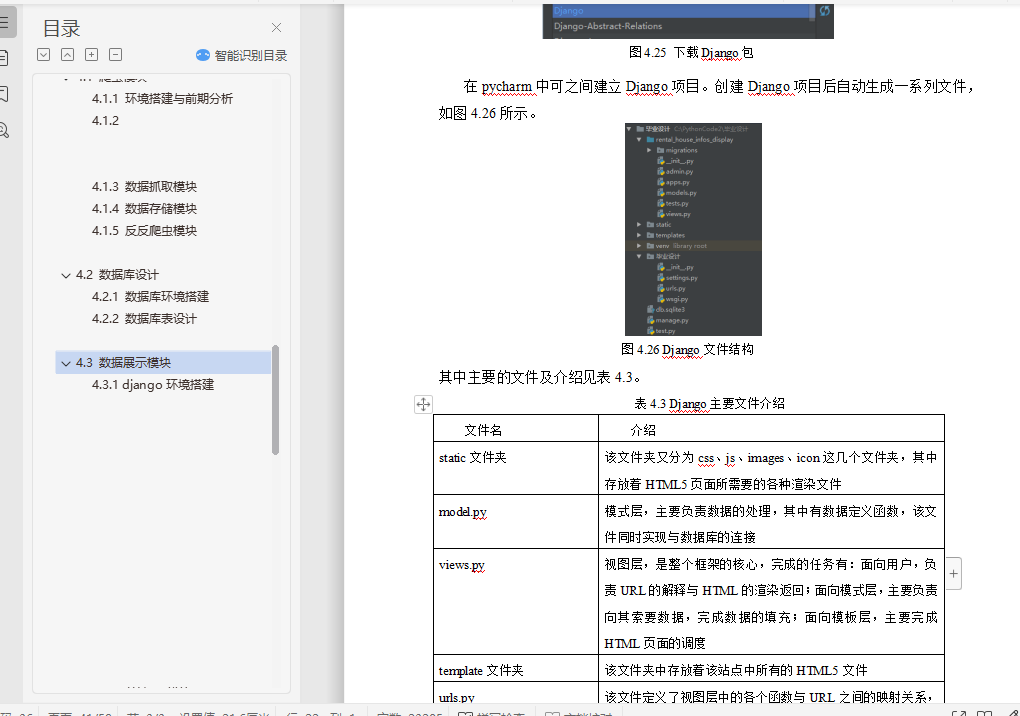Click the line 如图 4.26 所示
Viewport: 1020px width, 716px height.
[487, 113]
